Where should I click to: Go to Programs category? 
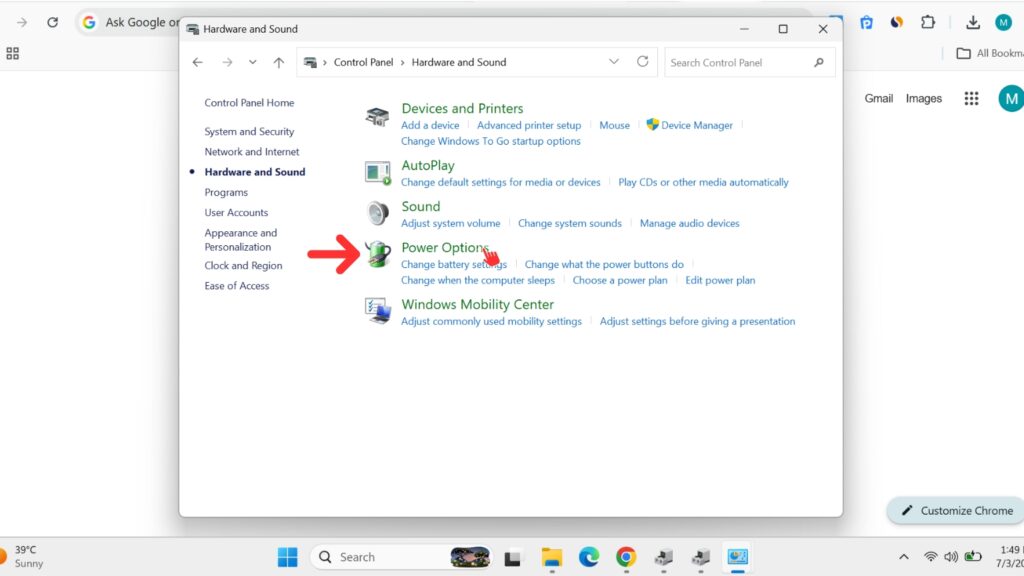pos(226,192)
